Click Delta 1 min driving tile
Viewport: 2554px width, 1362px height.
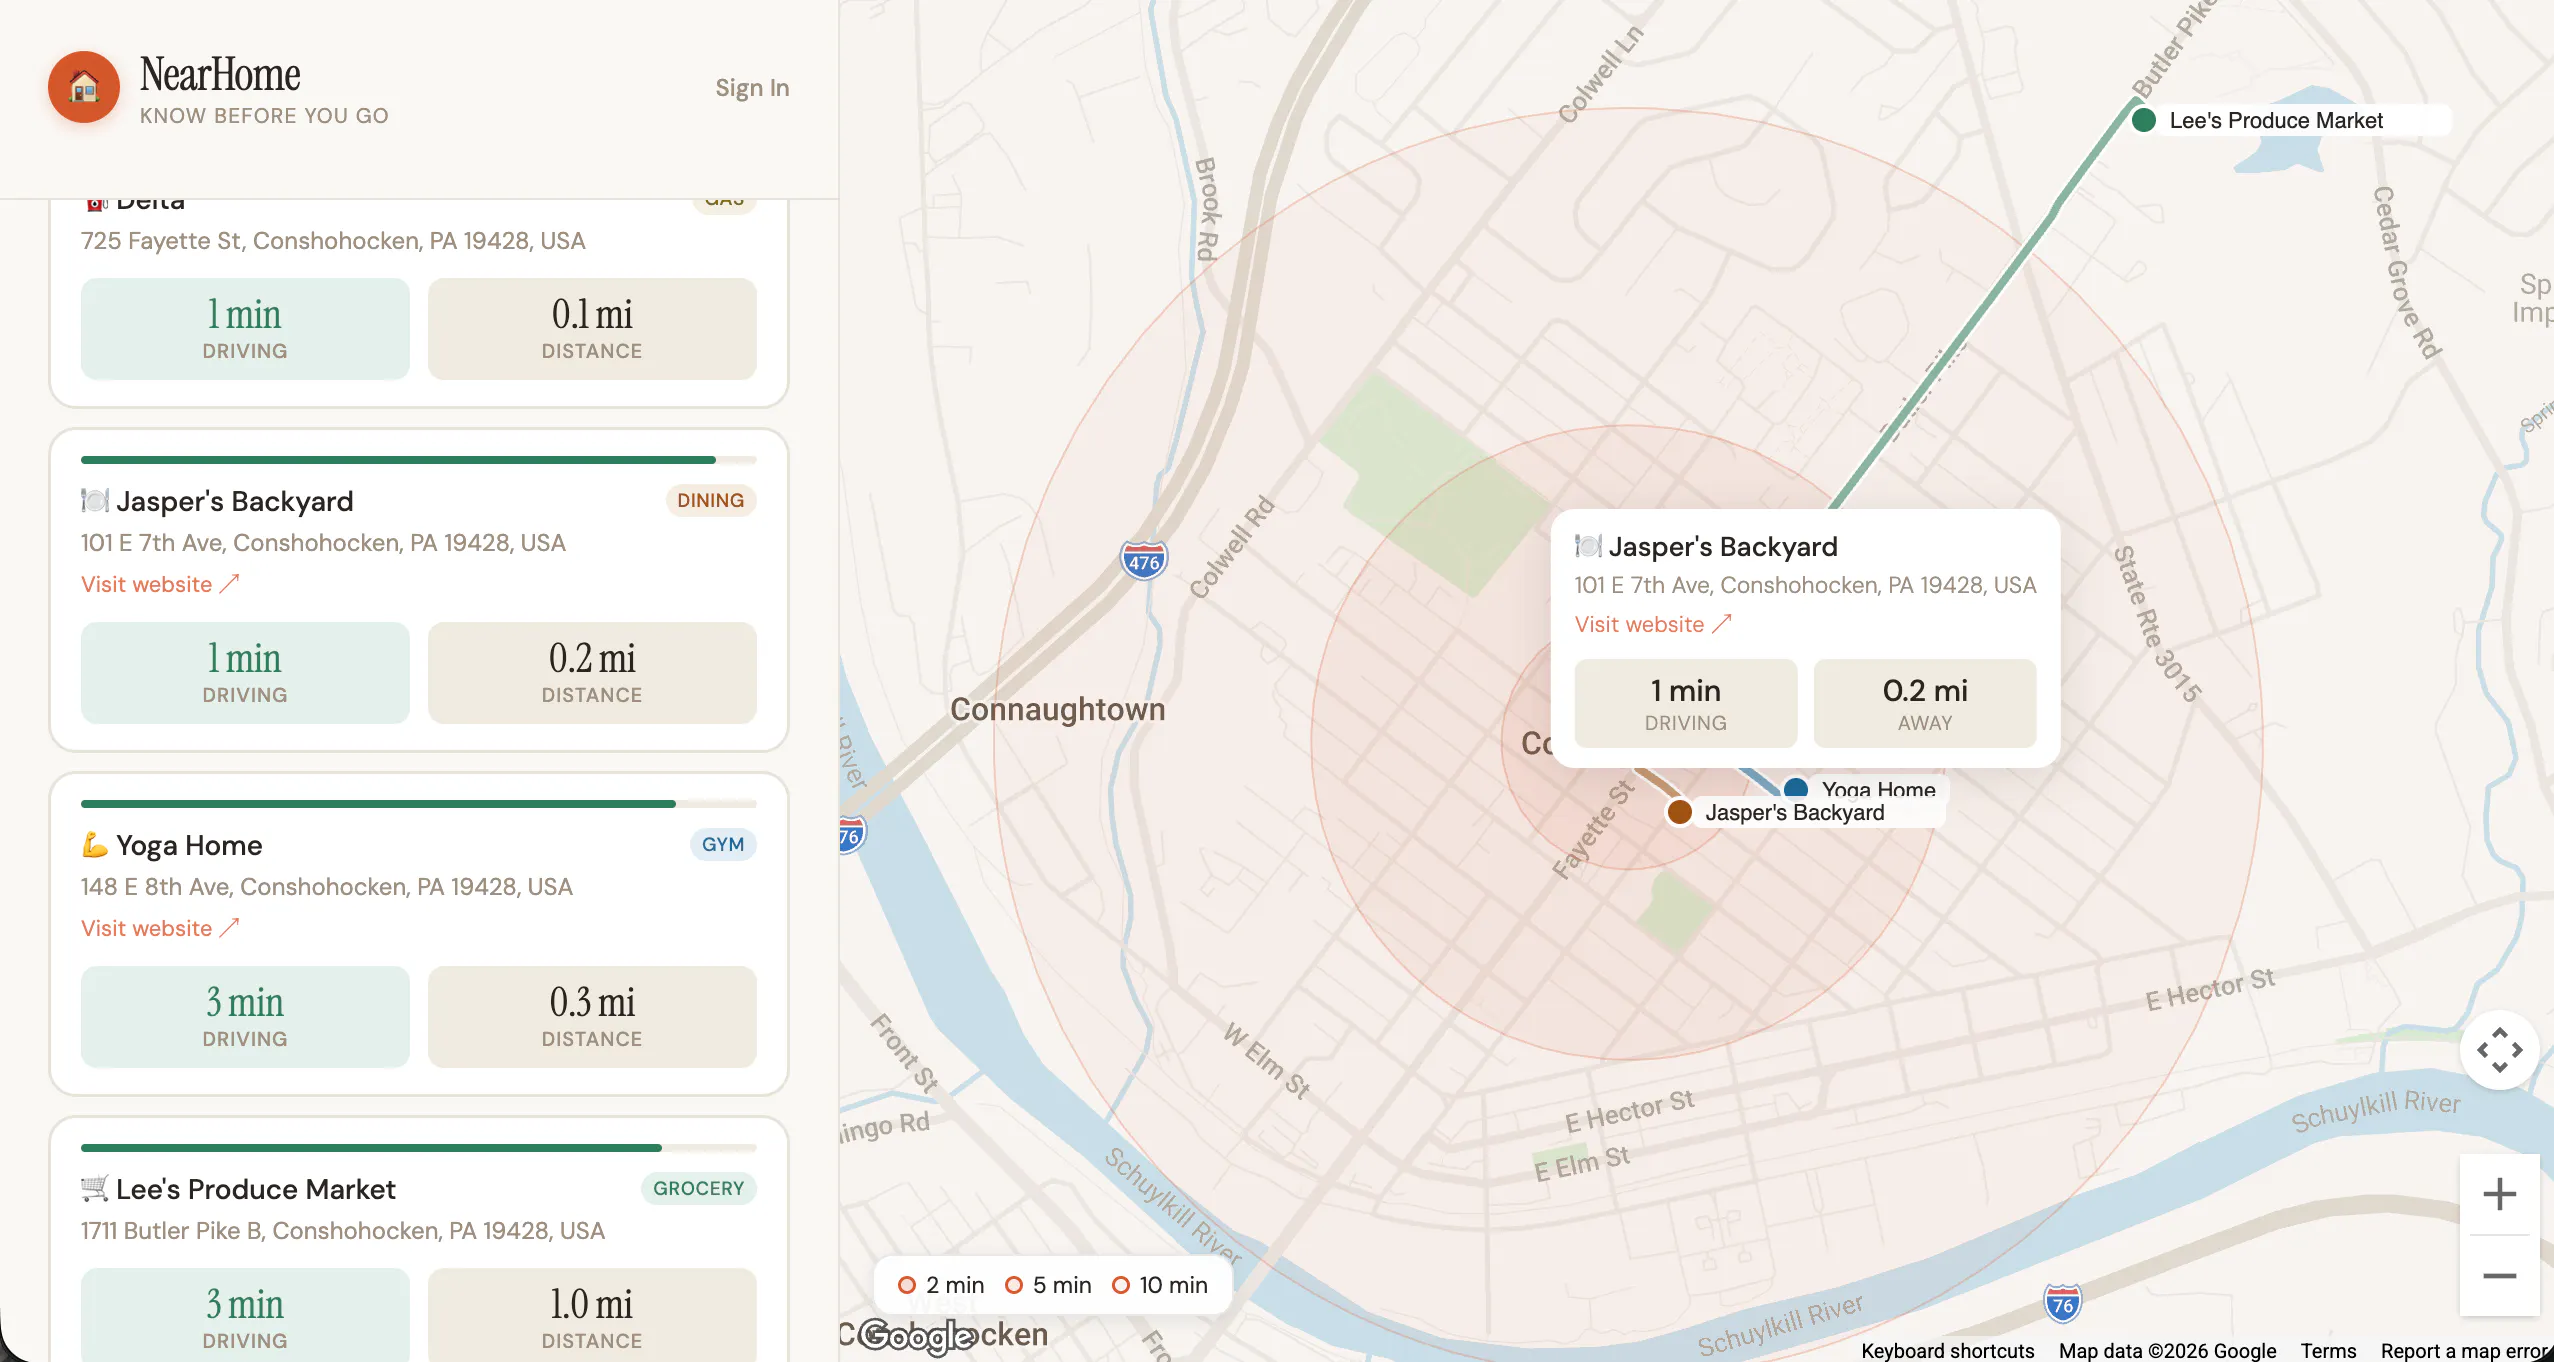click(x=245, y=328)
